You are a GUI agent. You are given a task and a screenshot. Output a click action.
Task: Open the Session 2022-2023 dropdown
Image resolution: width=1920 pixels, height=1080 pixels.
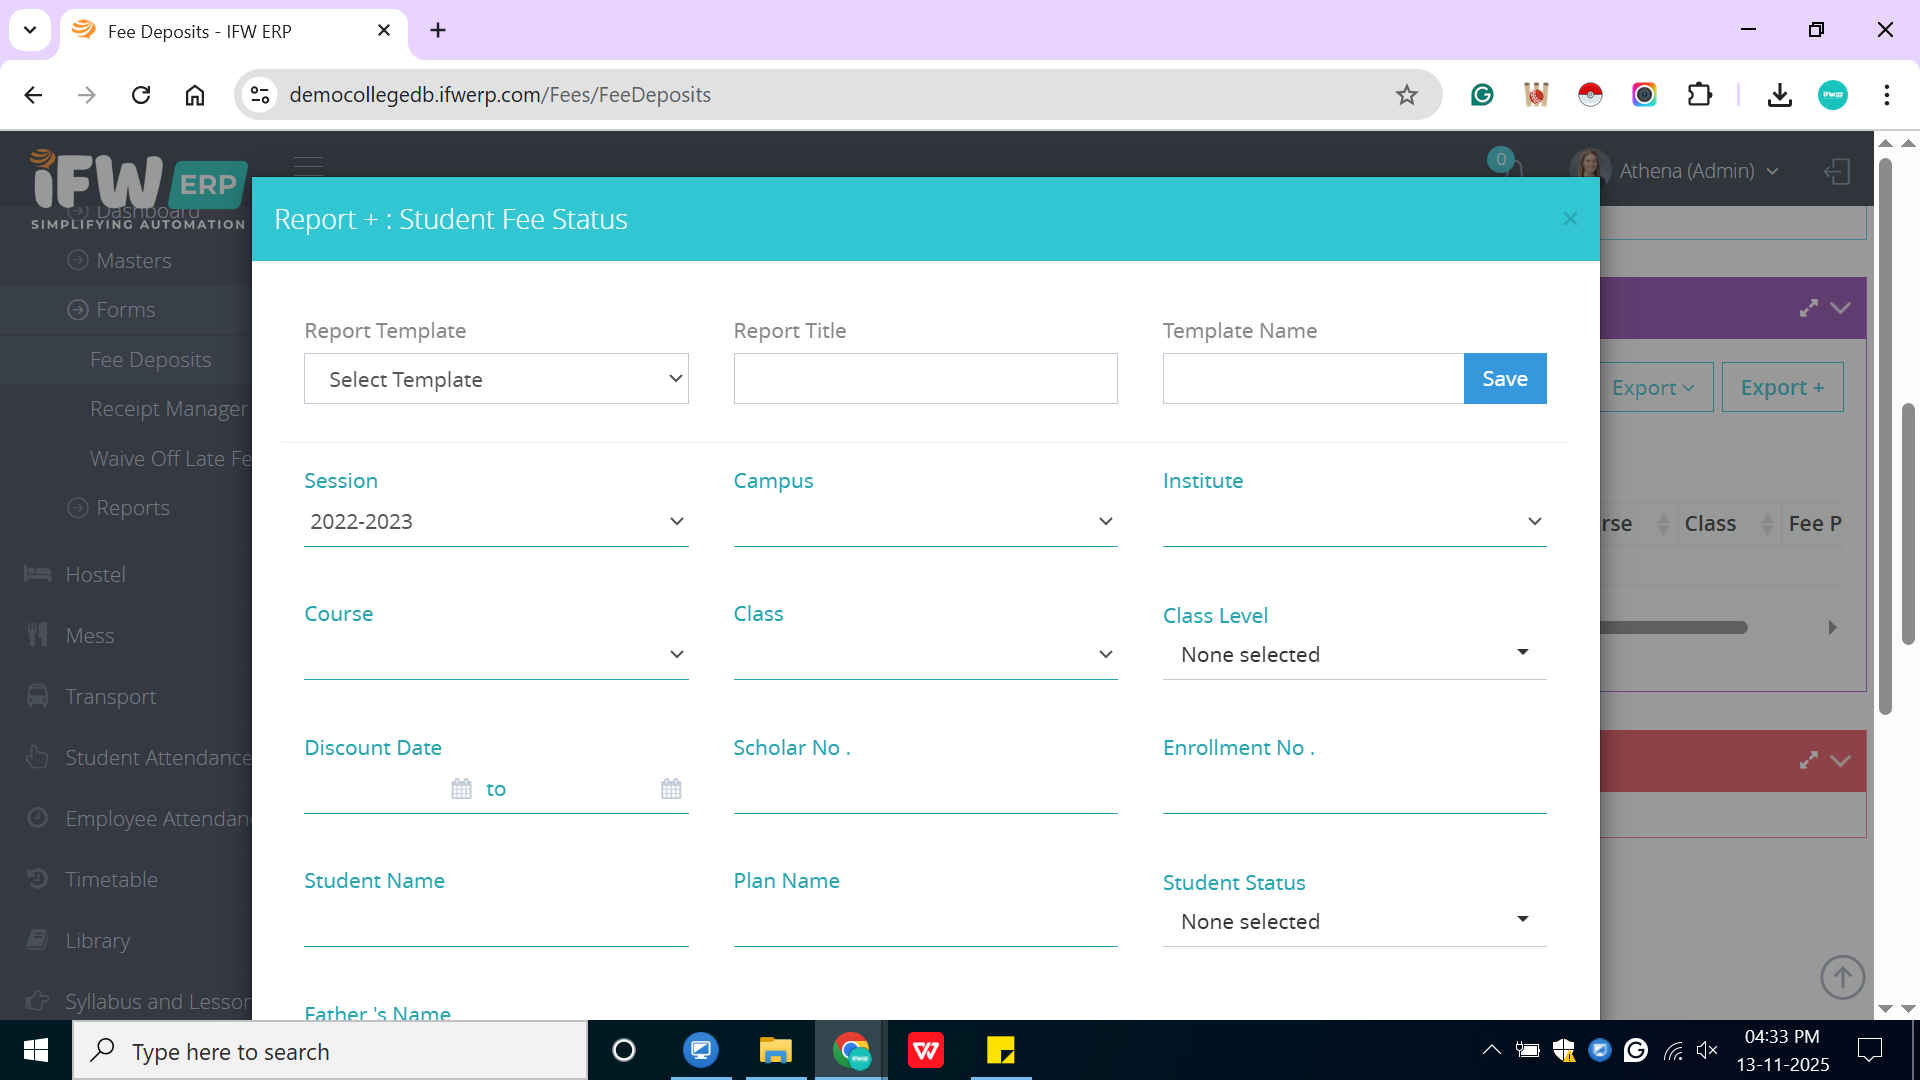tap(496, 522)
